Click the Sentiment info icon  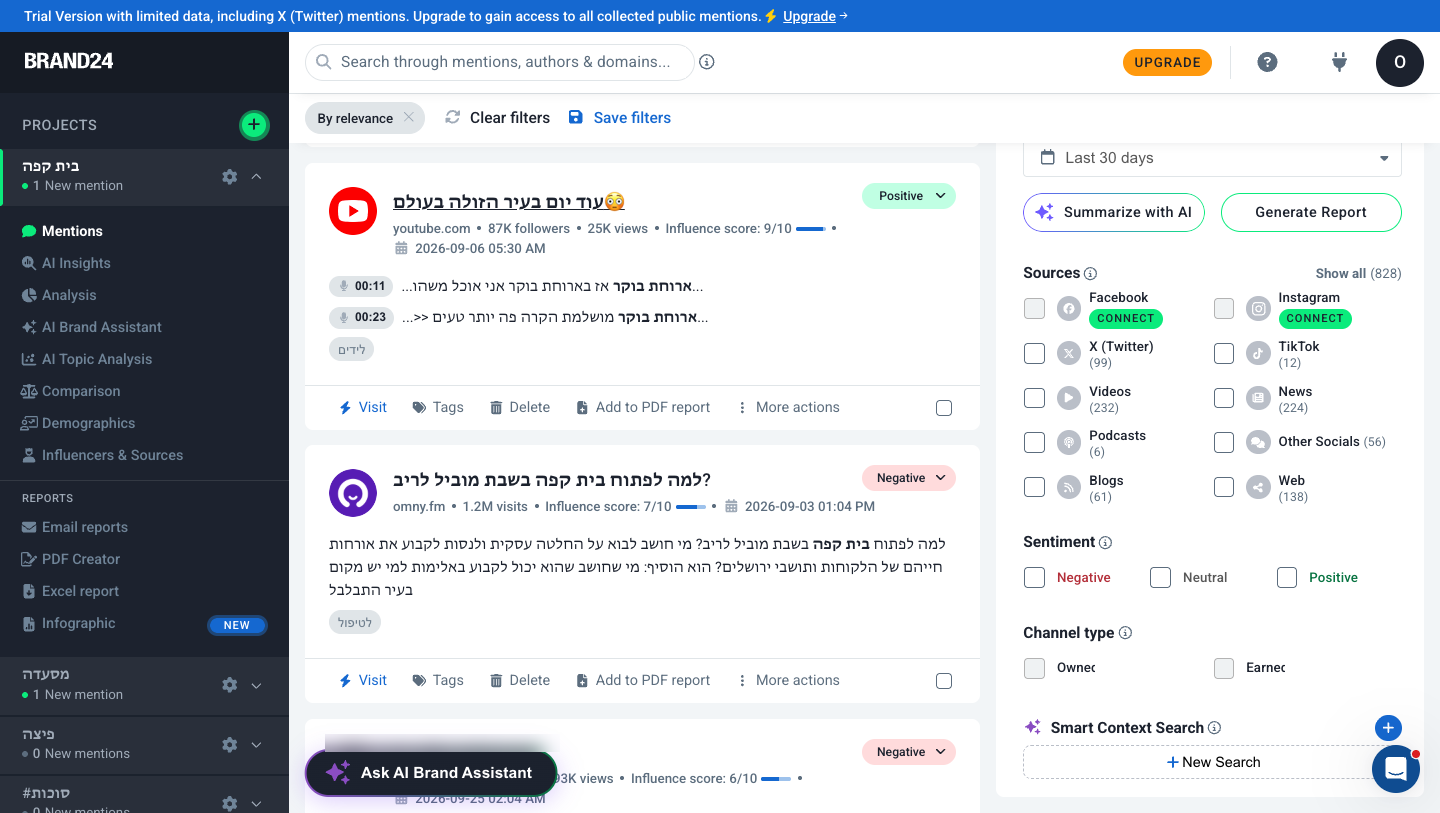click(x=1106, y=542)
